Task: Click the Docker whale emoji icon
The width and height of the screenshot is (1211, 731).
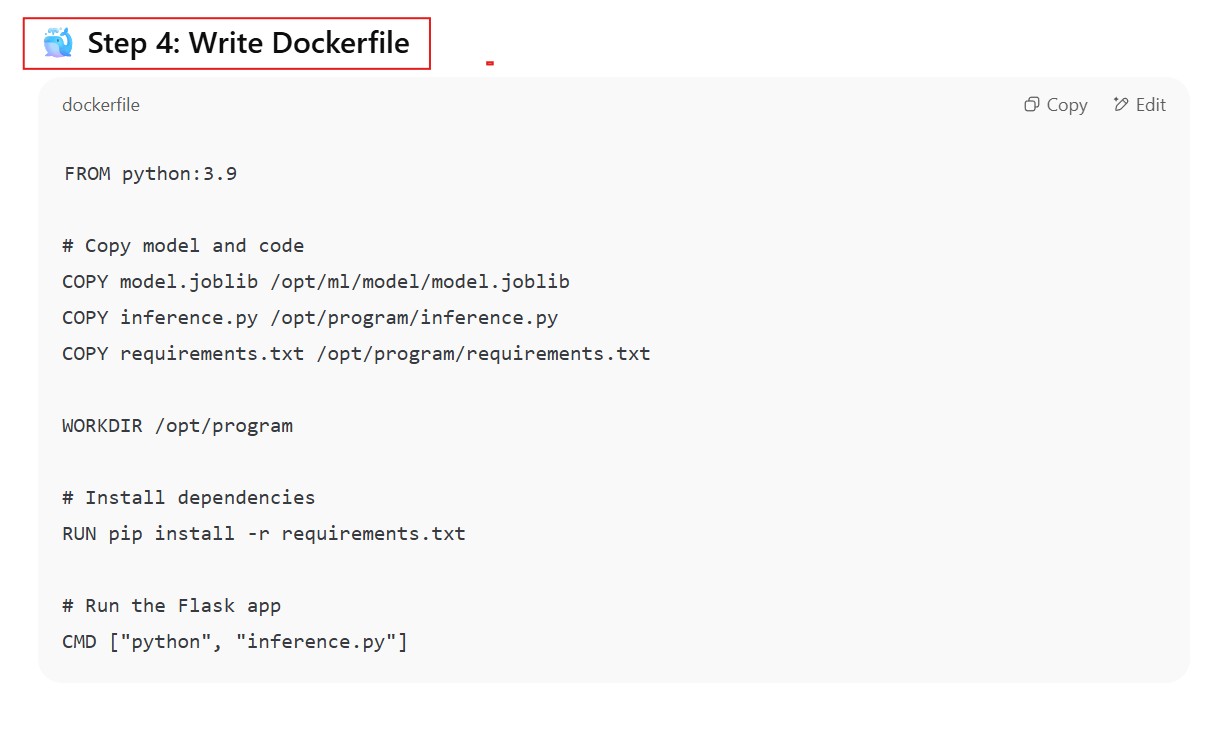Action: pos(58,43)
